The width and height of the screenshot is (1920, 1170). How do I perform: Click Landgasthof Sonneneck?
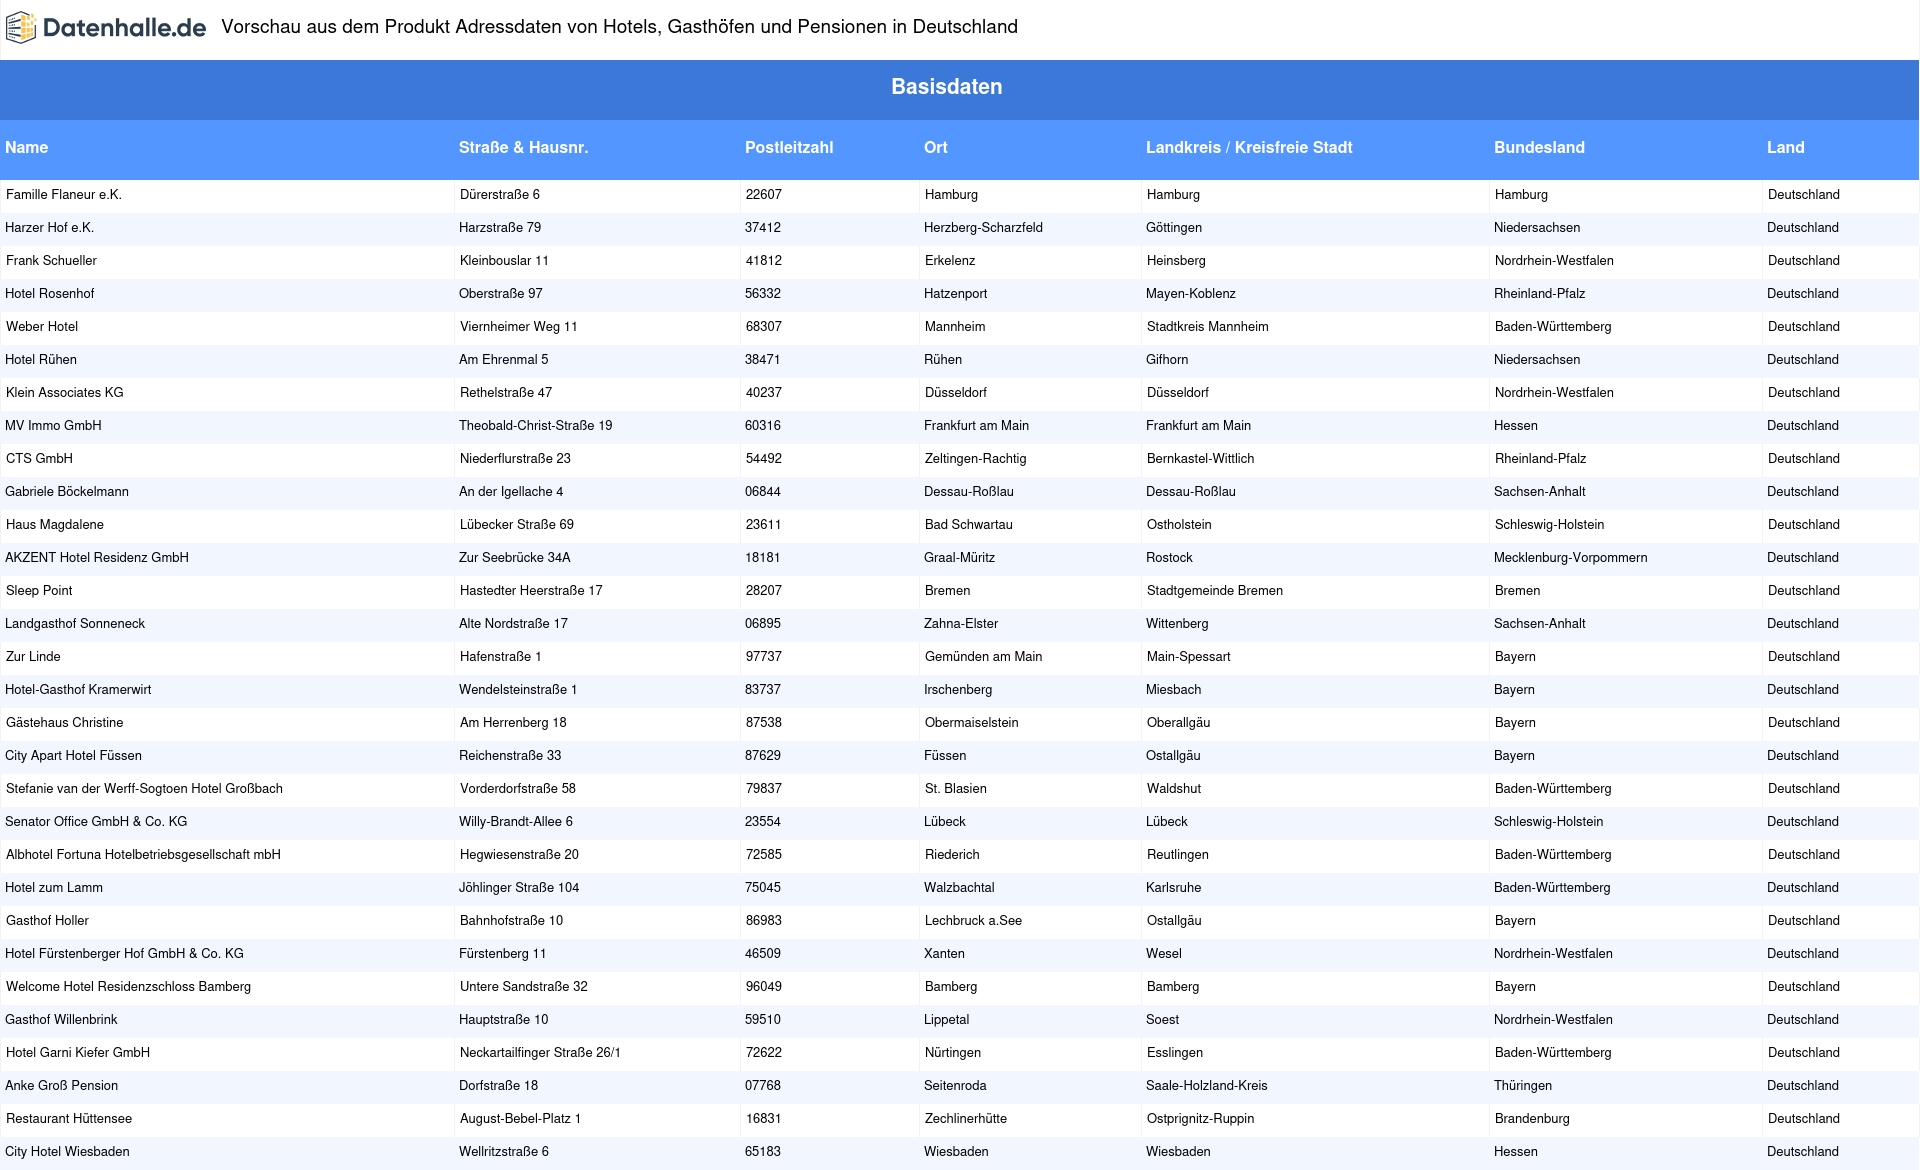[x=75, y=624]
